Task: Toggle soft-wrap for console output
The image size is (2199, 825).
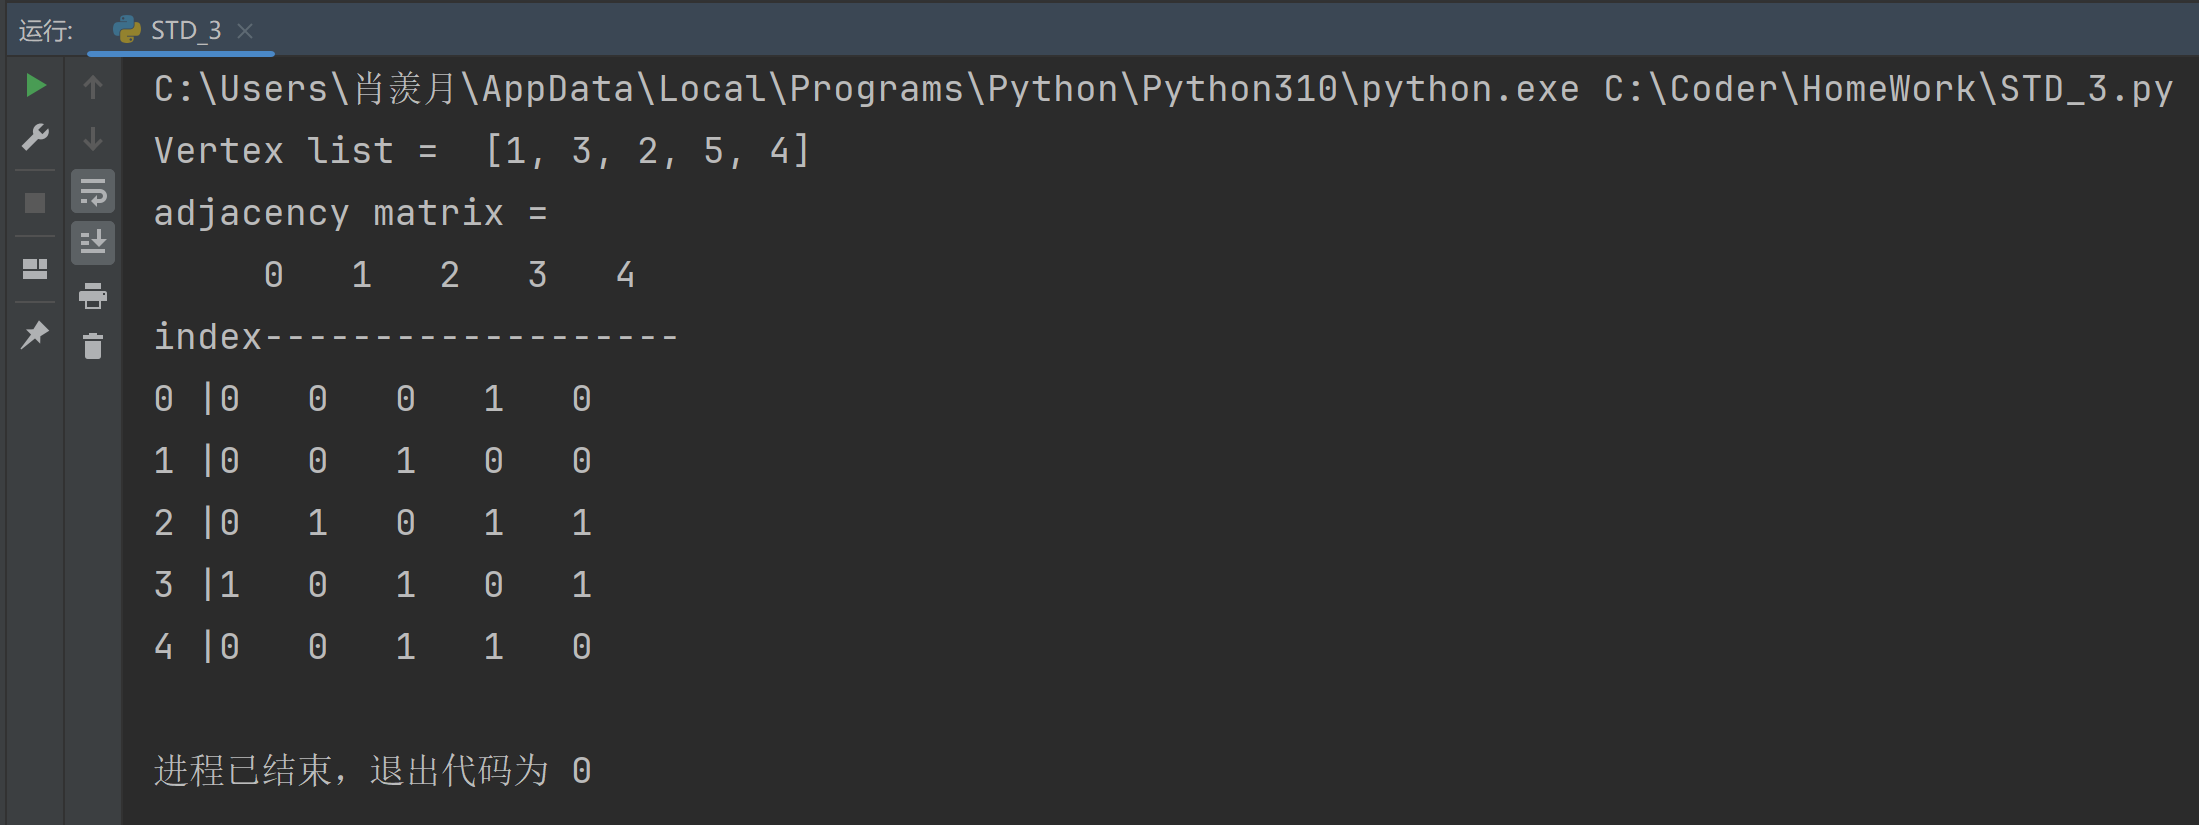Action: (x=93, y=192)
